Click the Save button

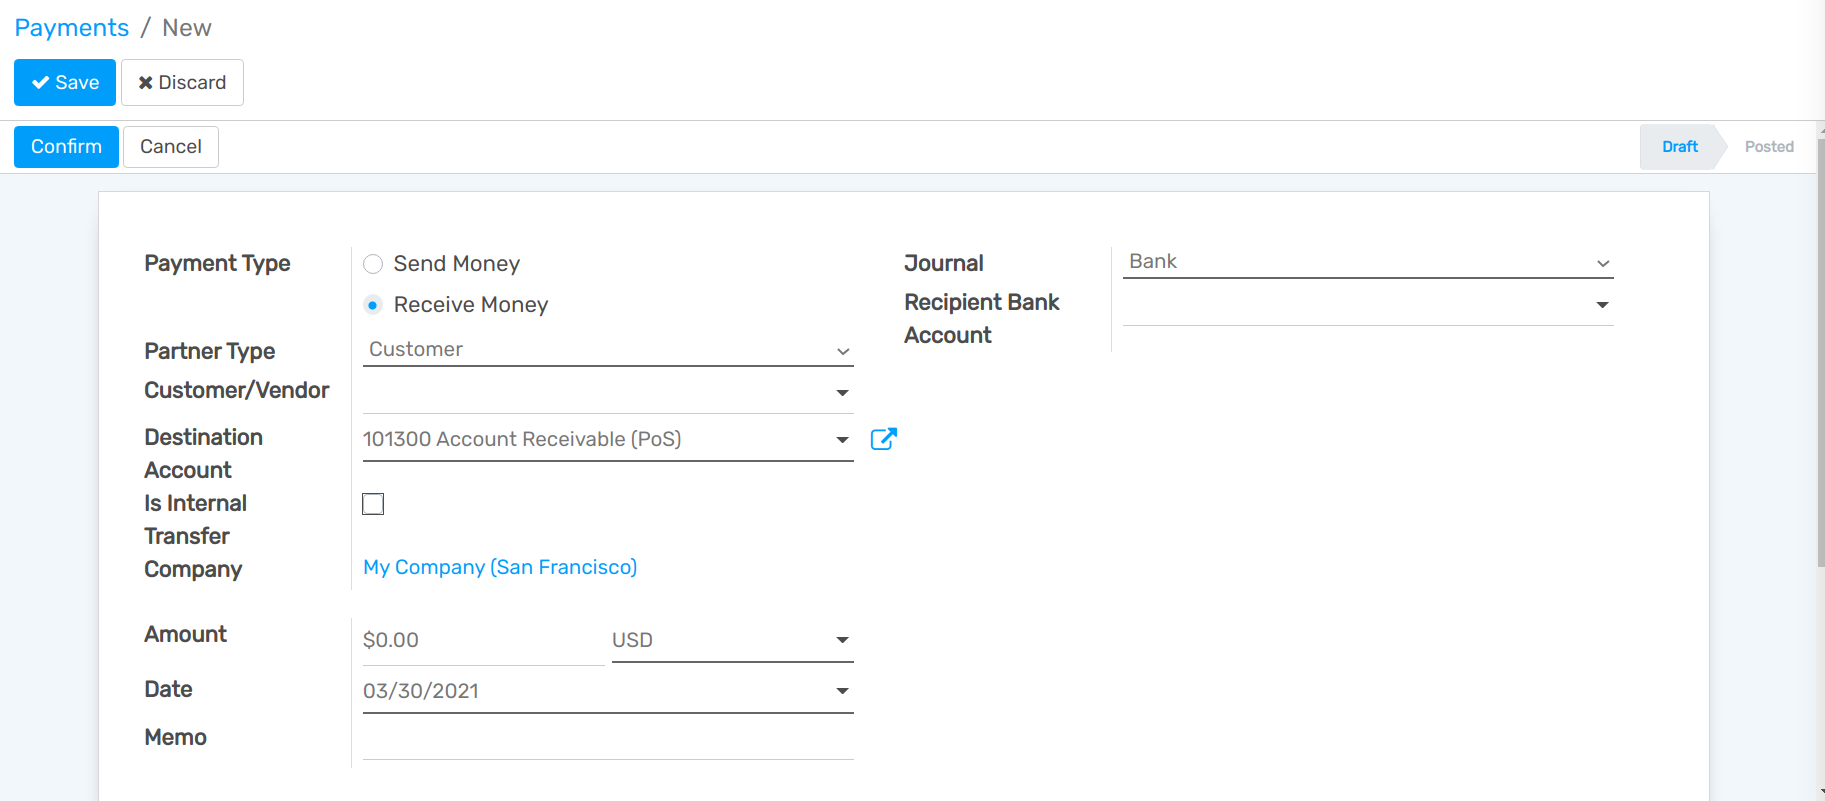65,82
